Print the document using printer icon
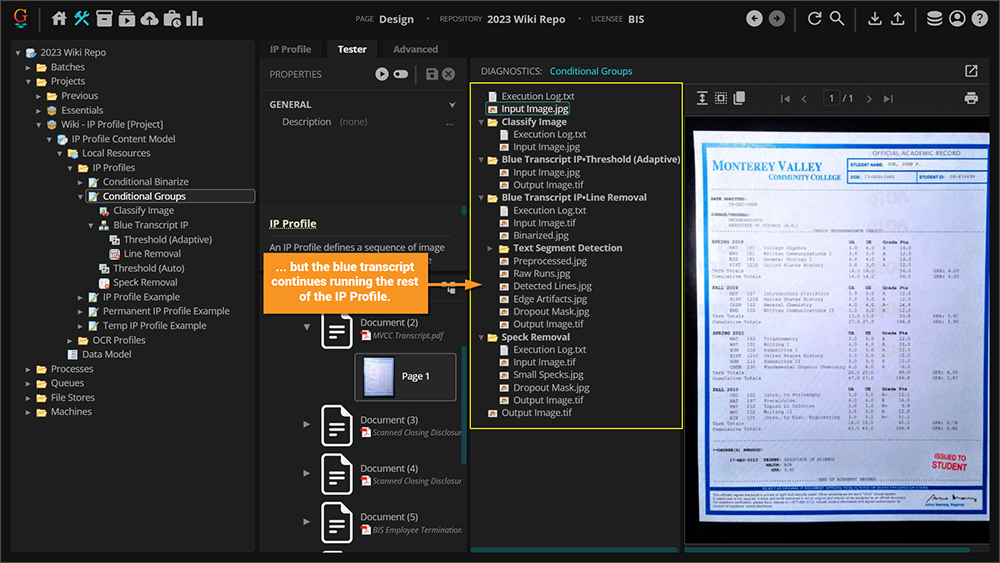 point(970,98)
